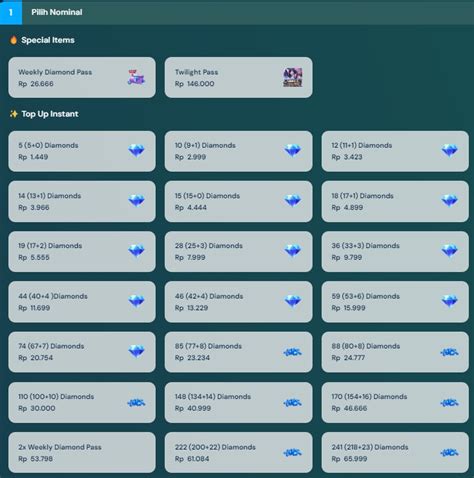Click the Rp 30.000 price text
Image resolution: width=474 pixels, height=478 pixels.
(37, 408)
